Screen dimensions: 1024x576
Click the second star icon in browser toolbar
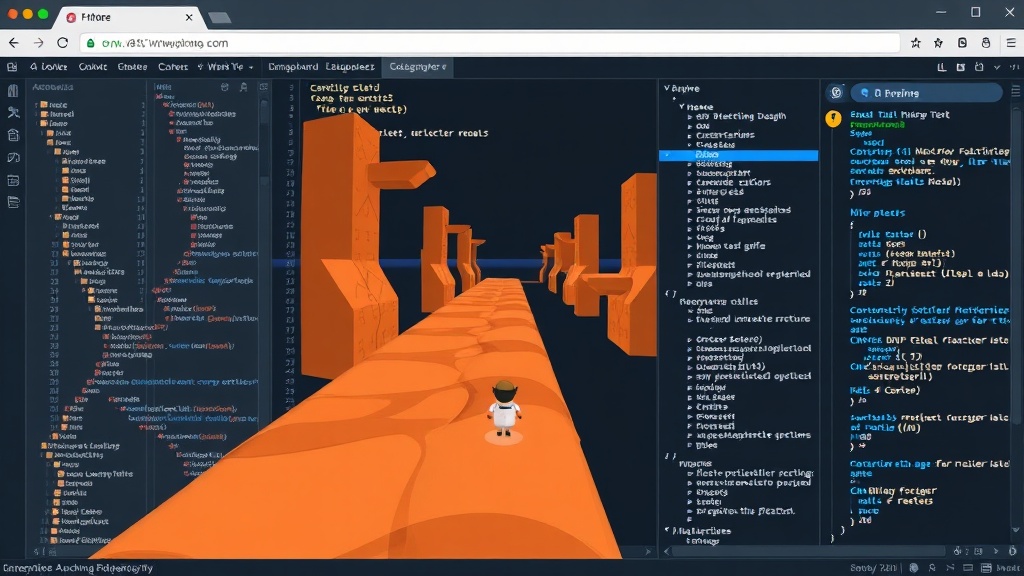click(938, 43)
